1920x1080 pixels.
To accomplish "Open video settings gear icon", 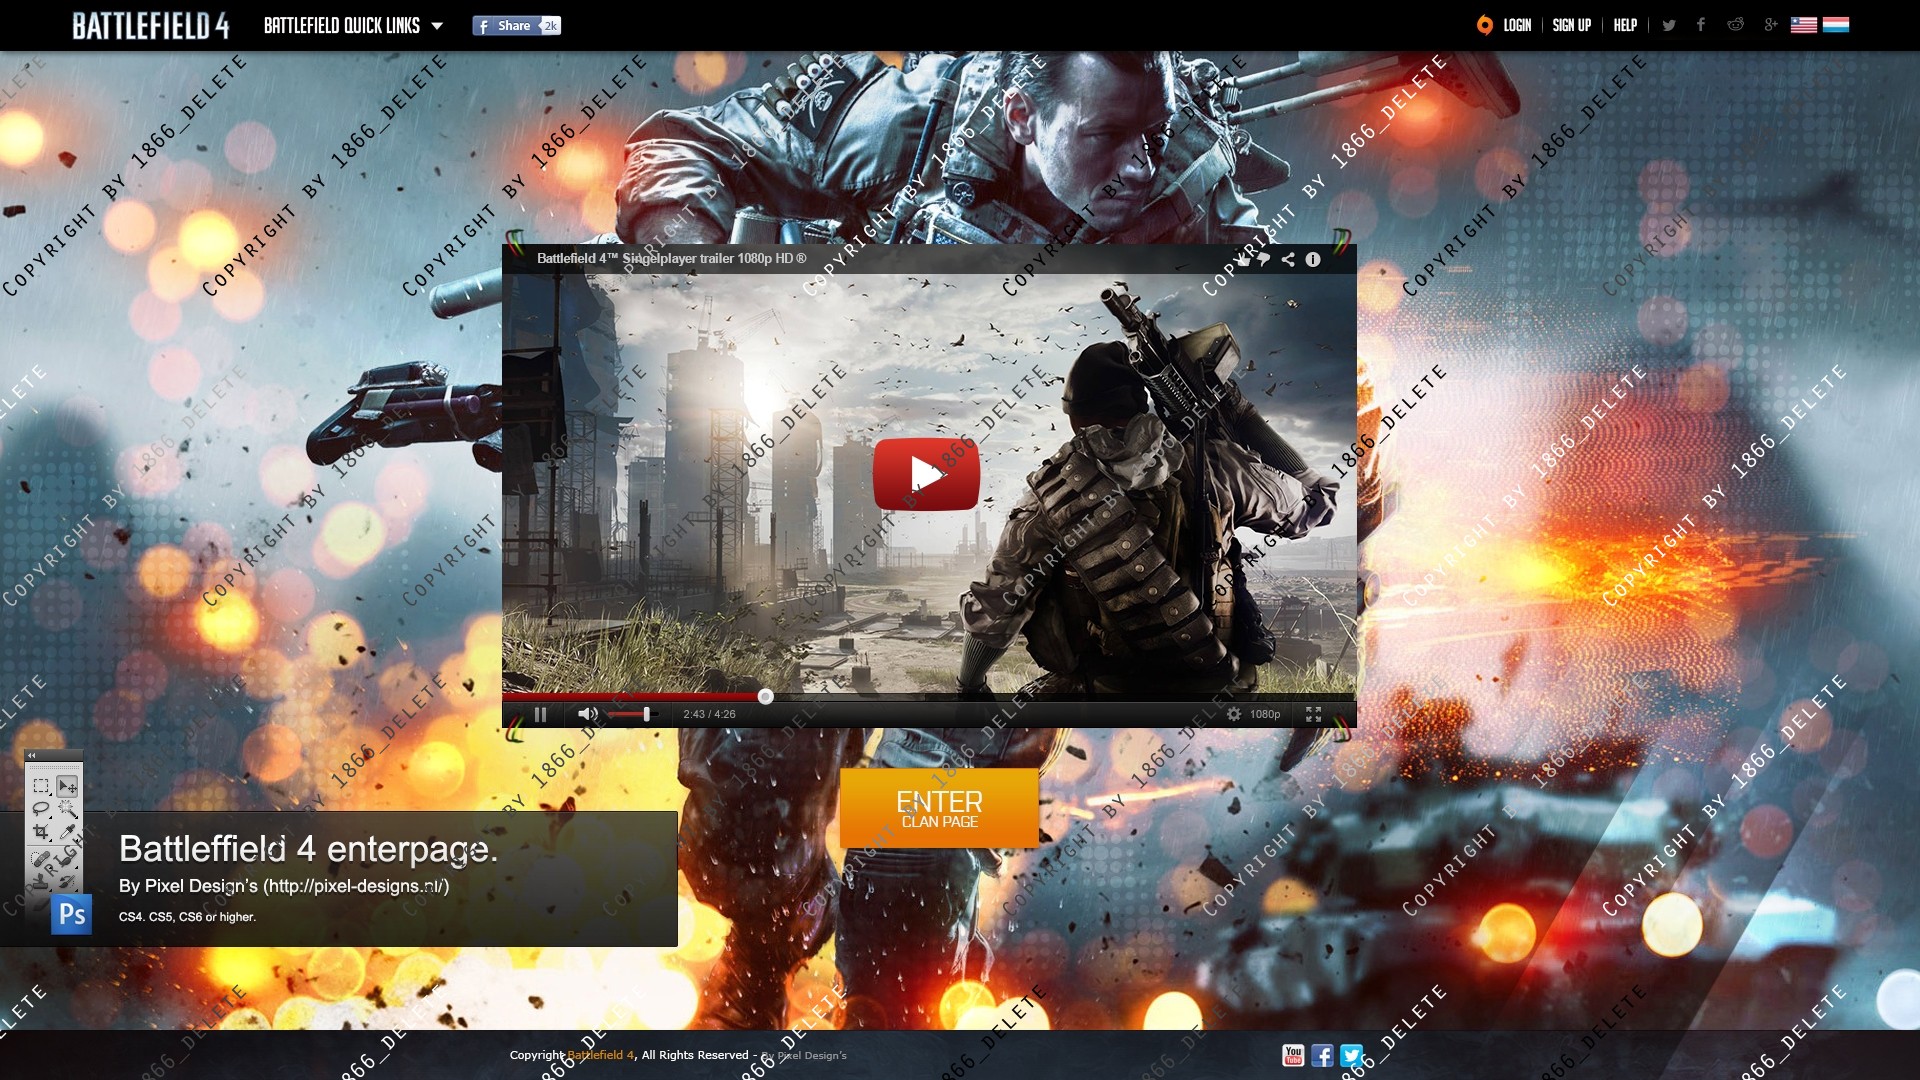I will pyautogui.click(x=1234, y=714).
